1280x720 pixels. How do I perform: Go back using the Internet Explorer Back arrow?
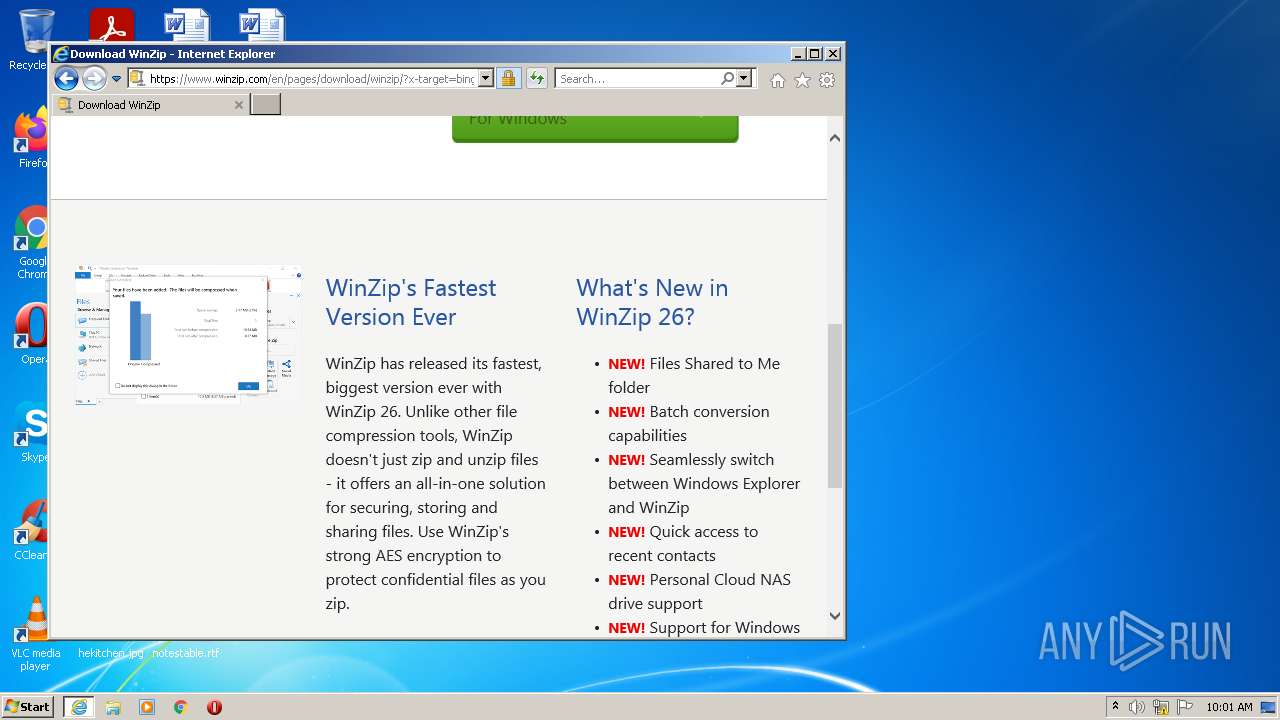pyautogui.click(x=66, y=79)
